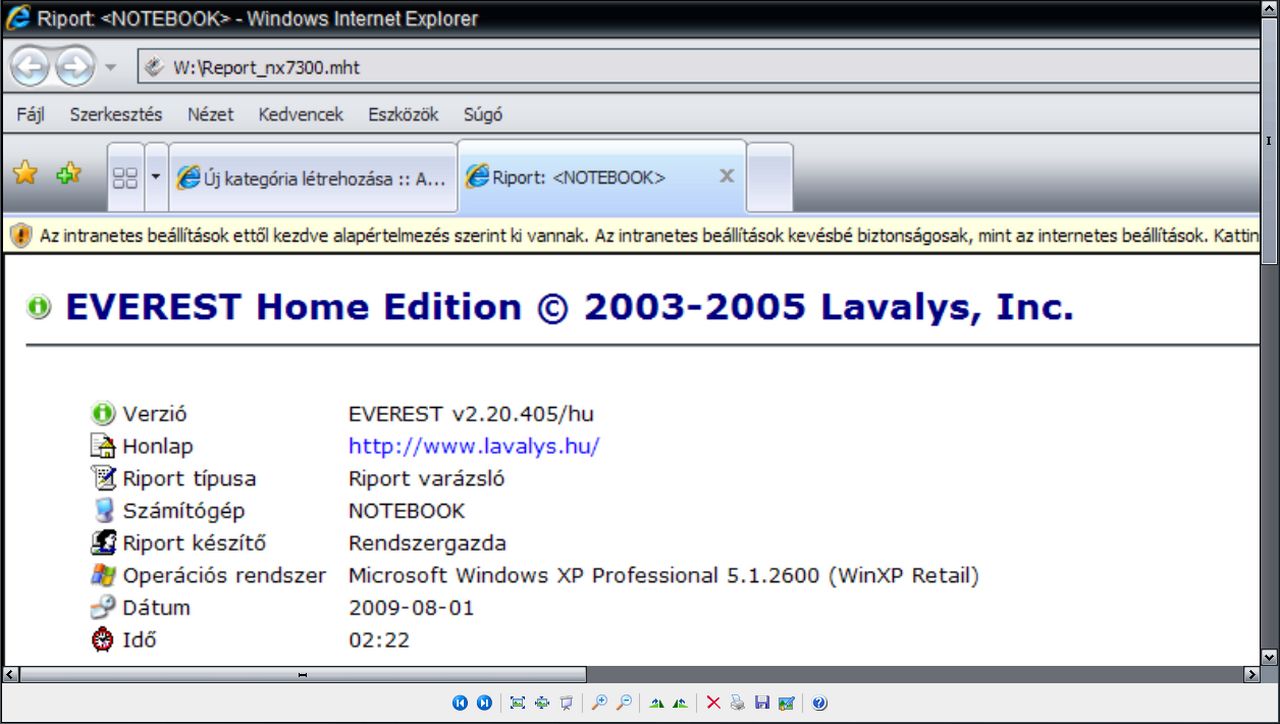This screenshot has width=1280, height=724.
Task: Open the Quick Tabs thumbnail view
Action: pyautogui.click(x=125, y=178)
